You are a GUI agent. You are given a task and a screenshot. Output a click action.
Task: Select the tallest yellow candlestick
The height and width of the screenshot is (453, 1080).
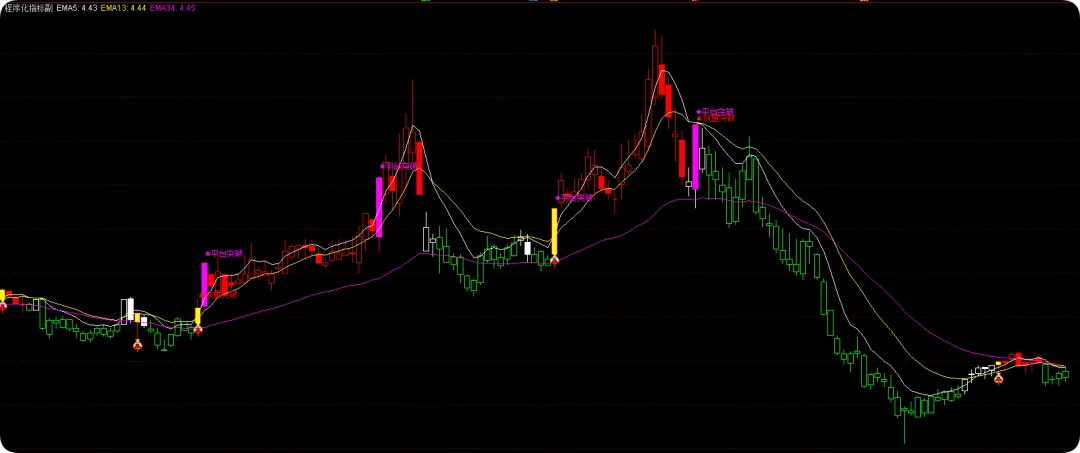coord(554,232)
